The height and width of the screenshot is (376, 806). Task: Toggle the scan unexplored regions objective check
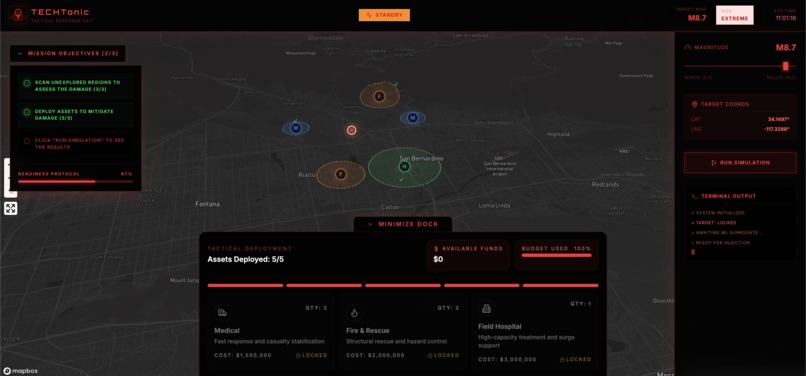point(27,83)
